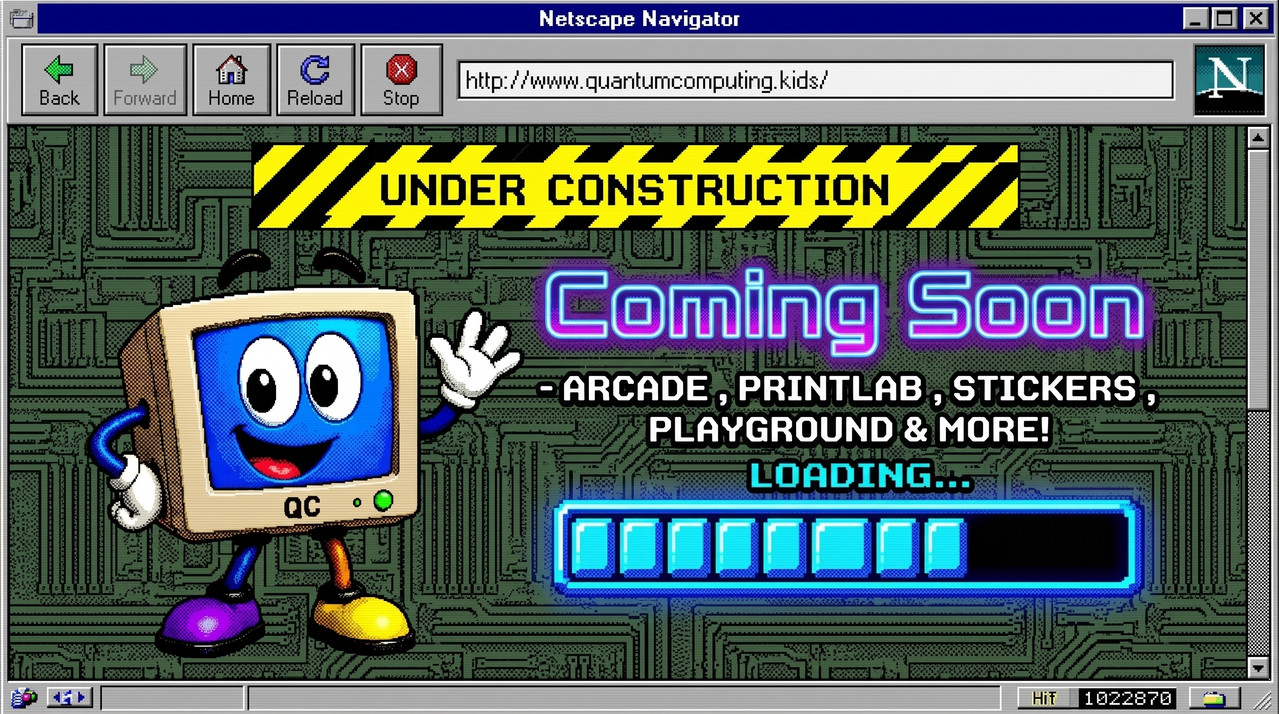Click the green power light on mascot
The image size is (1279, 714).
(382, 501)
